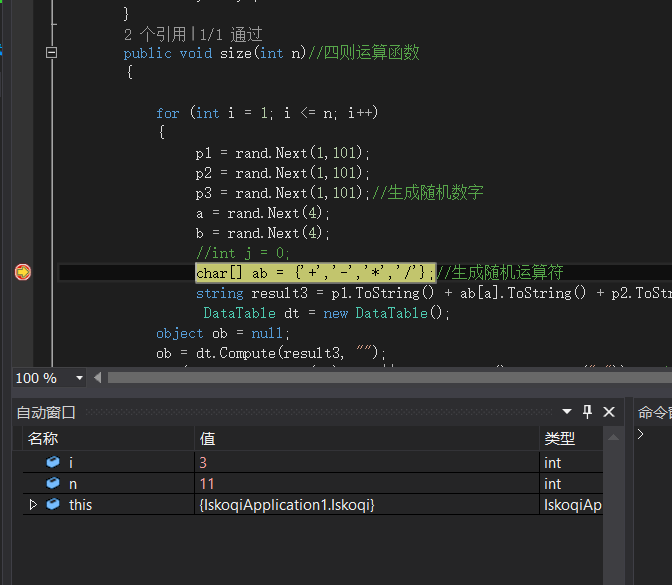Click the commented '//int j = 0;' line
This screenshot has width=672, height=585.
pos(243,253)
